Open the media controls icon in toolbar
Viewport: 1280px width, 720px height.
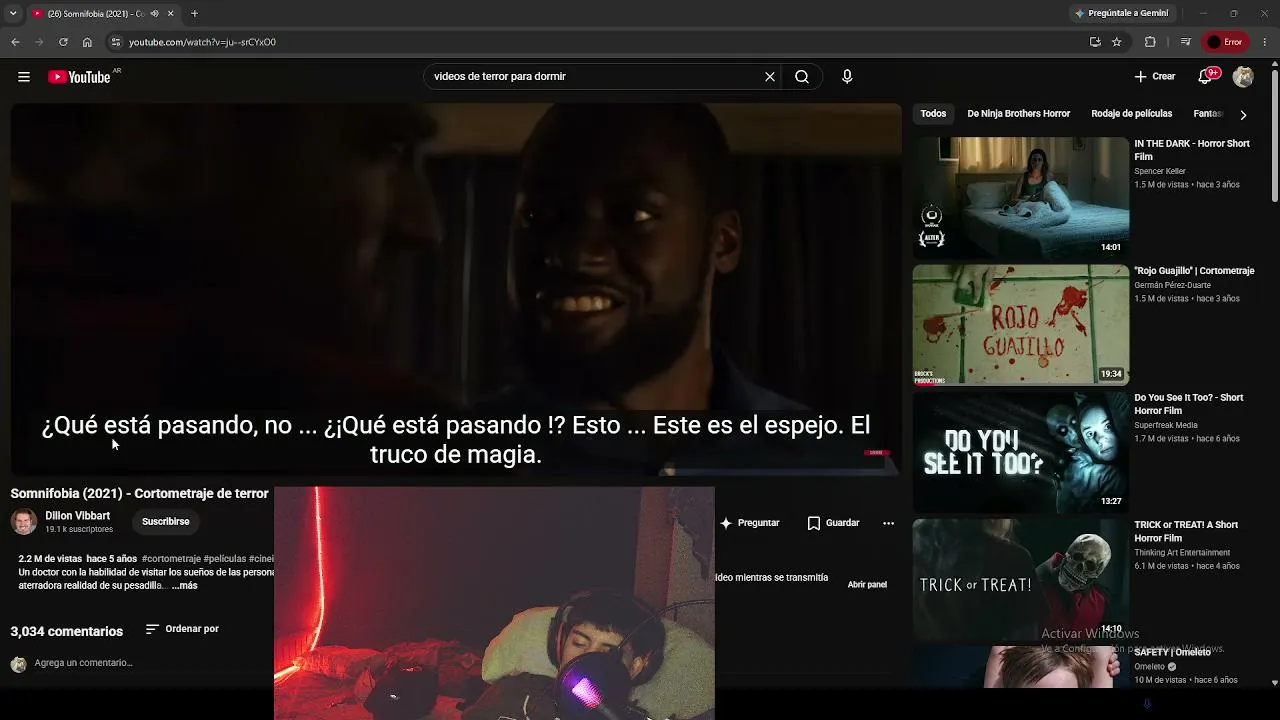click(x=1186, y=42)
